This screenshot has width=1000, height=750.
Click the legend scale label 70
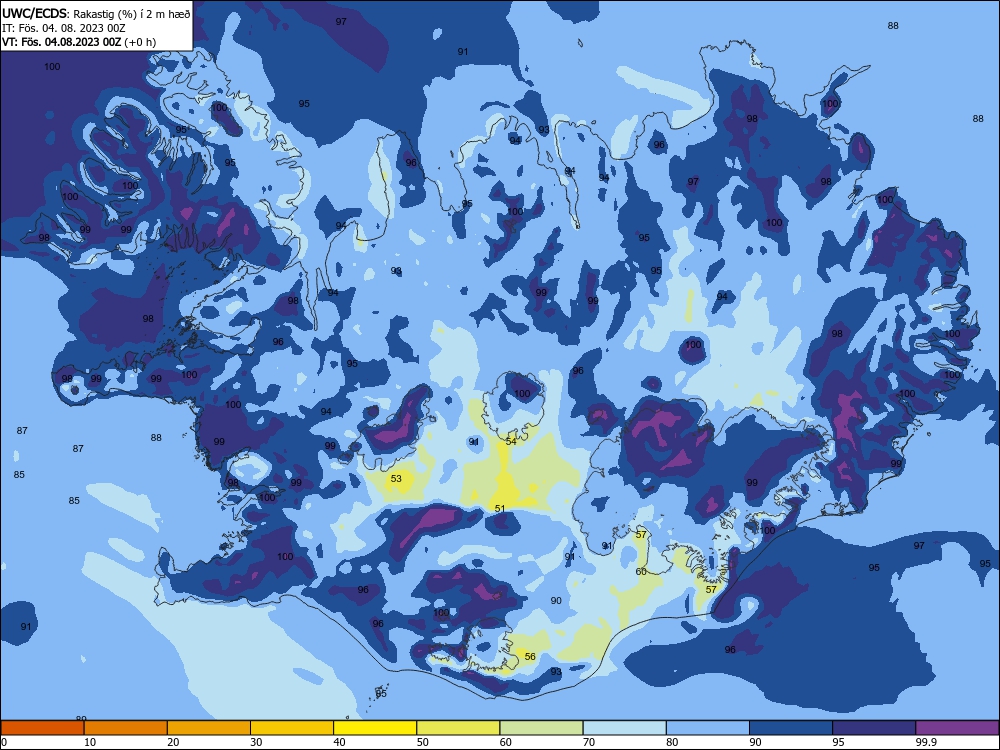coord(589,742)
